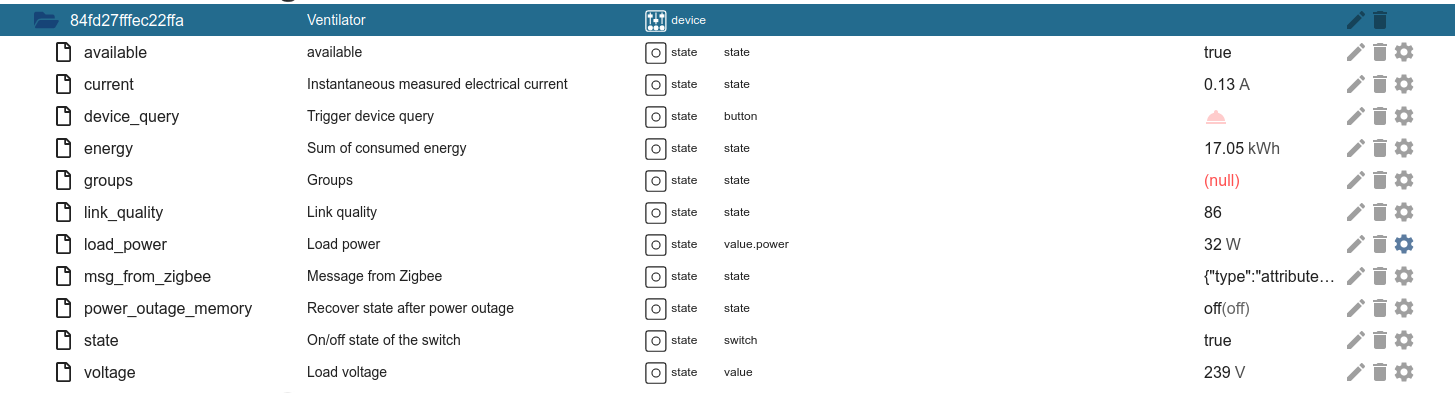Select the load_power tree item
This screenshot has height=393, width=1455.
[x=125, y=244]
